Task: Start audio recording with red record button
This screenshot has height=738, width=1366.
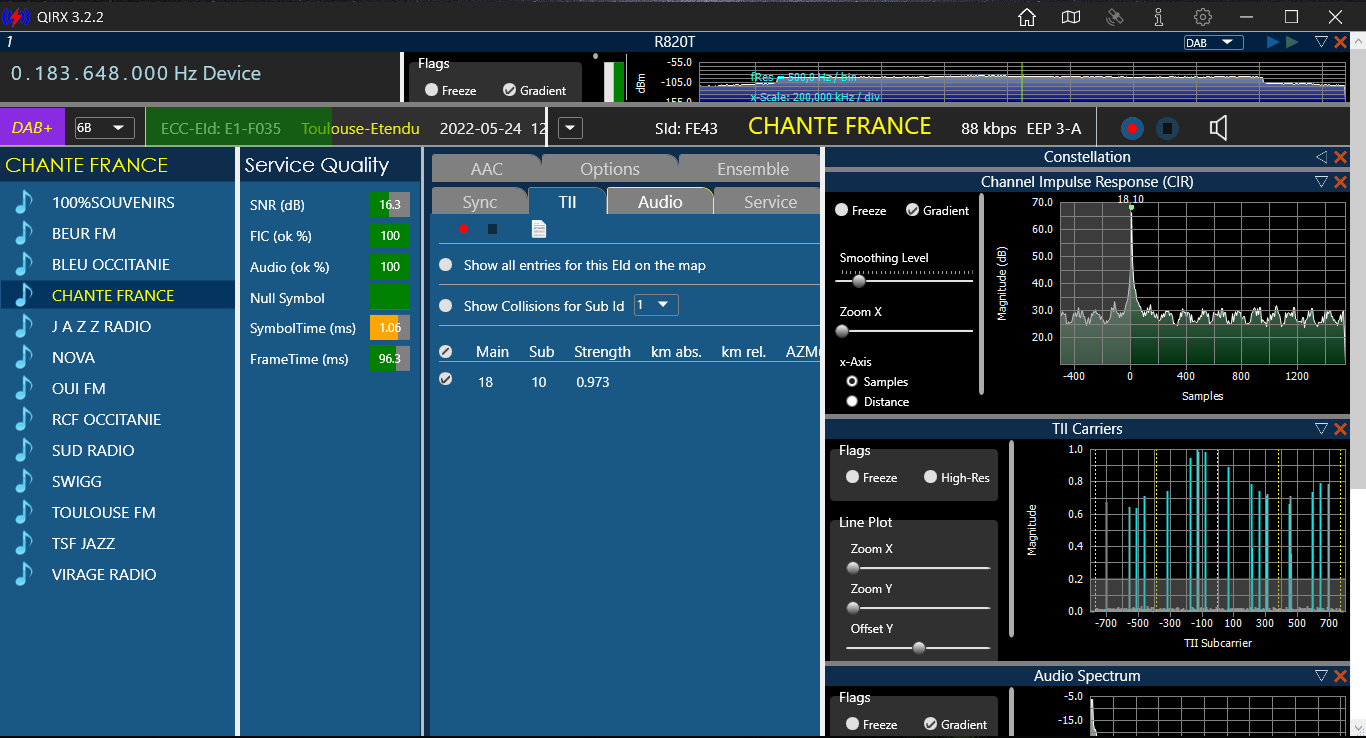Action: pyautogui.click(x=1132, y=128)
